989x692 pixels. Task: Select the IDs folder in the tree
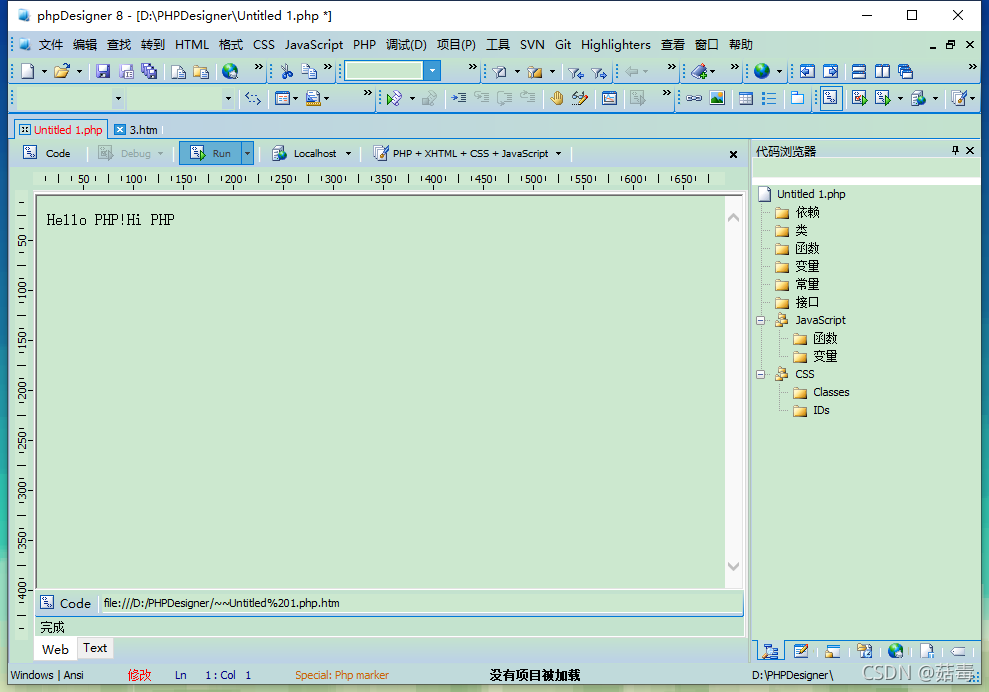pos(821,411)
